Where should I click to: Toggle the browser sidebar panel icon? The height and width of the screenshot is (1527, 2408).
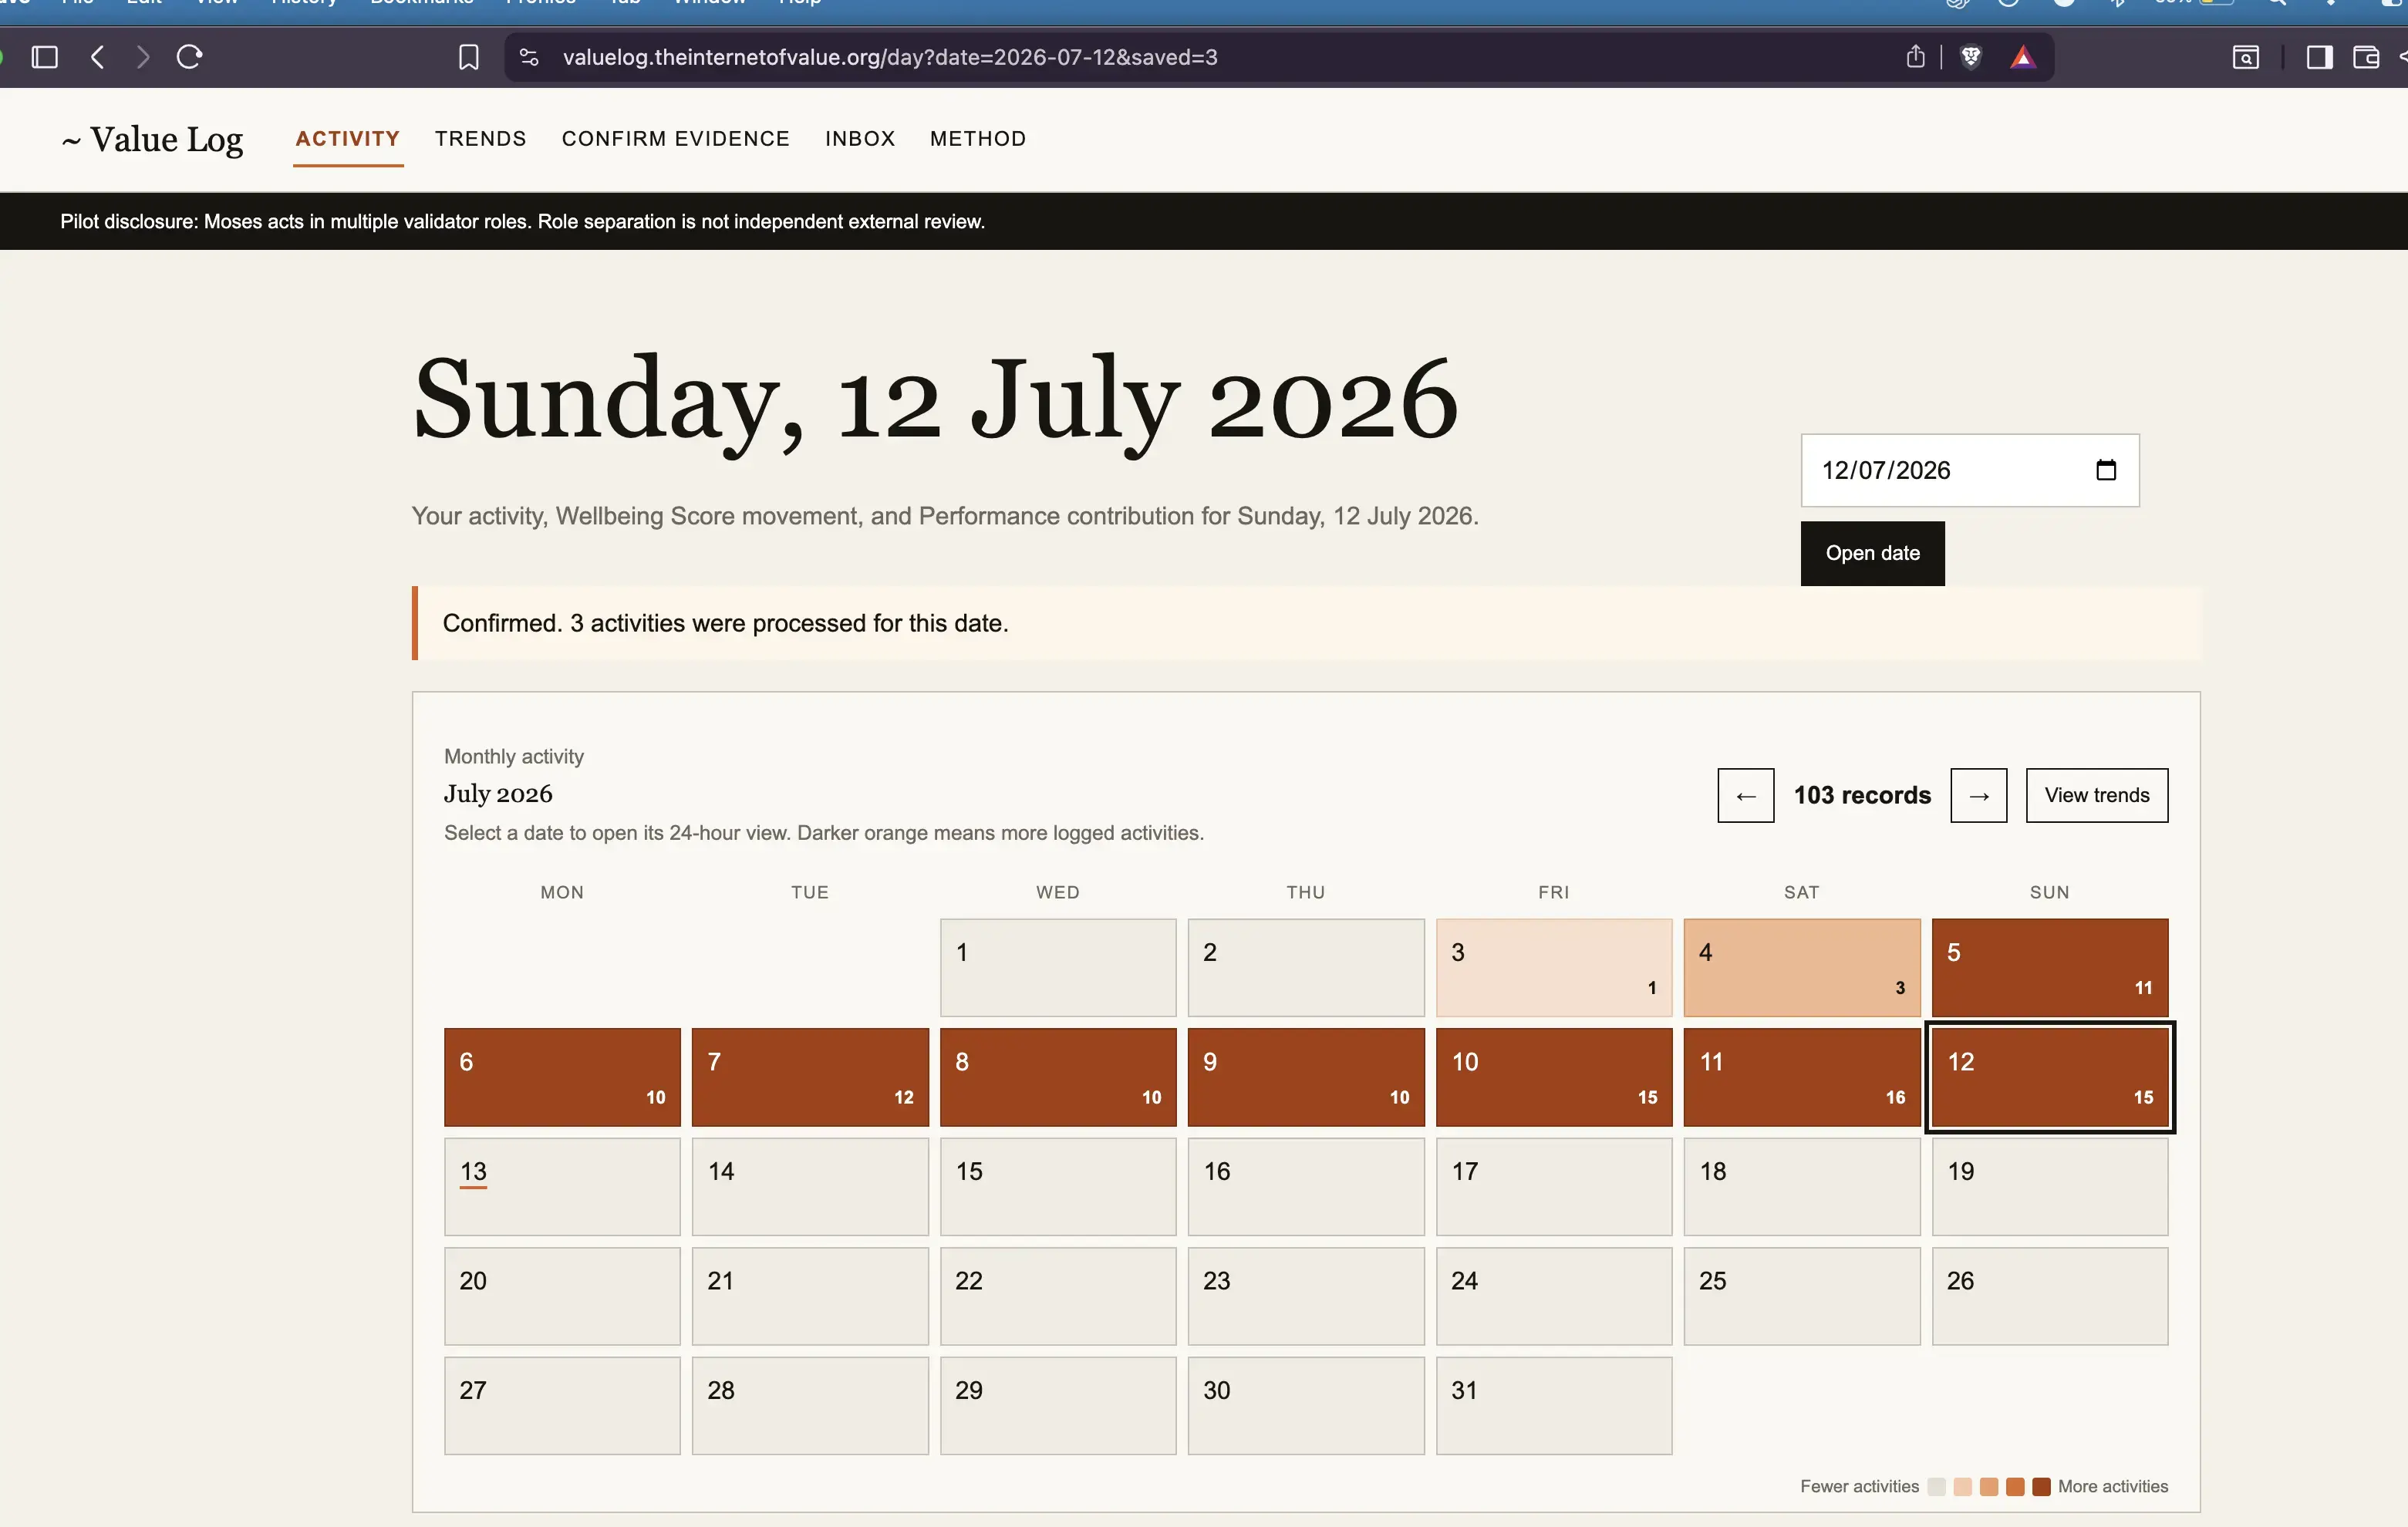tap(45, 57)
